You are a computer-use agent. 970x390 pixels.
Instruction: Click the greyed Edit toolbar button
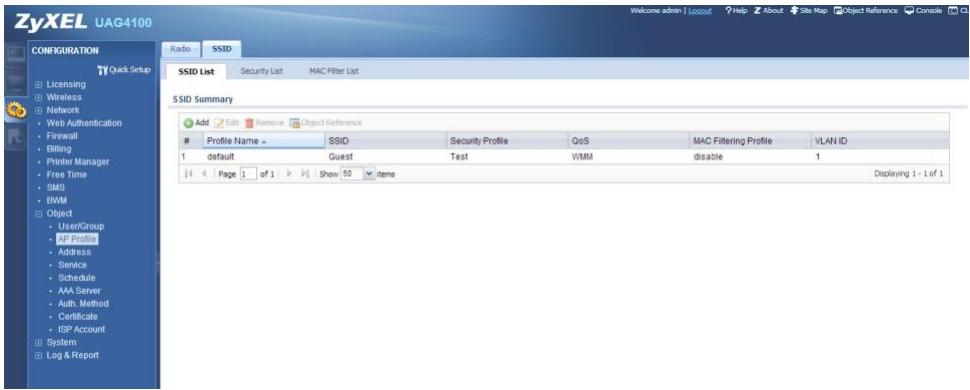227,123
